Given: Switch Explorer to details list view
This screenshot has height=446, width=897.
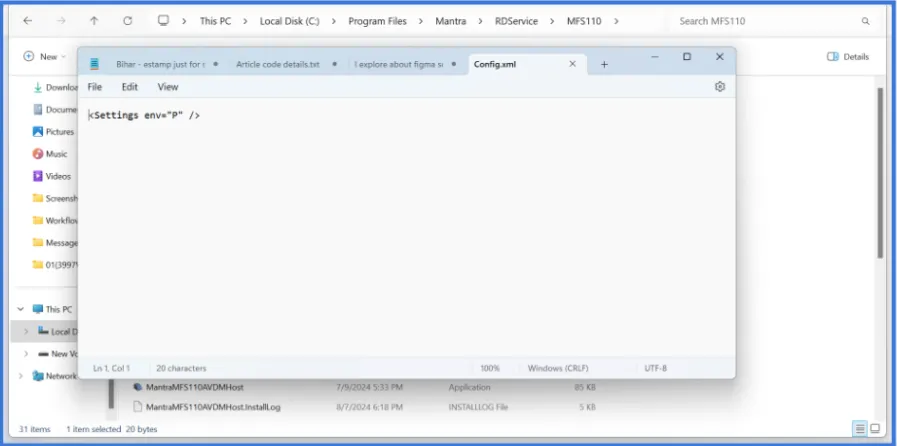Looking at the screenshot, I should (859, 428).
